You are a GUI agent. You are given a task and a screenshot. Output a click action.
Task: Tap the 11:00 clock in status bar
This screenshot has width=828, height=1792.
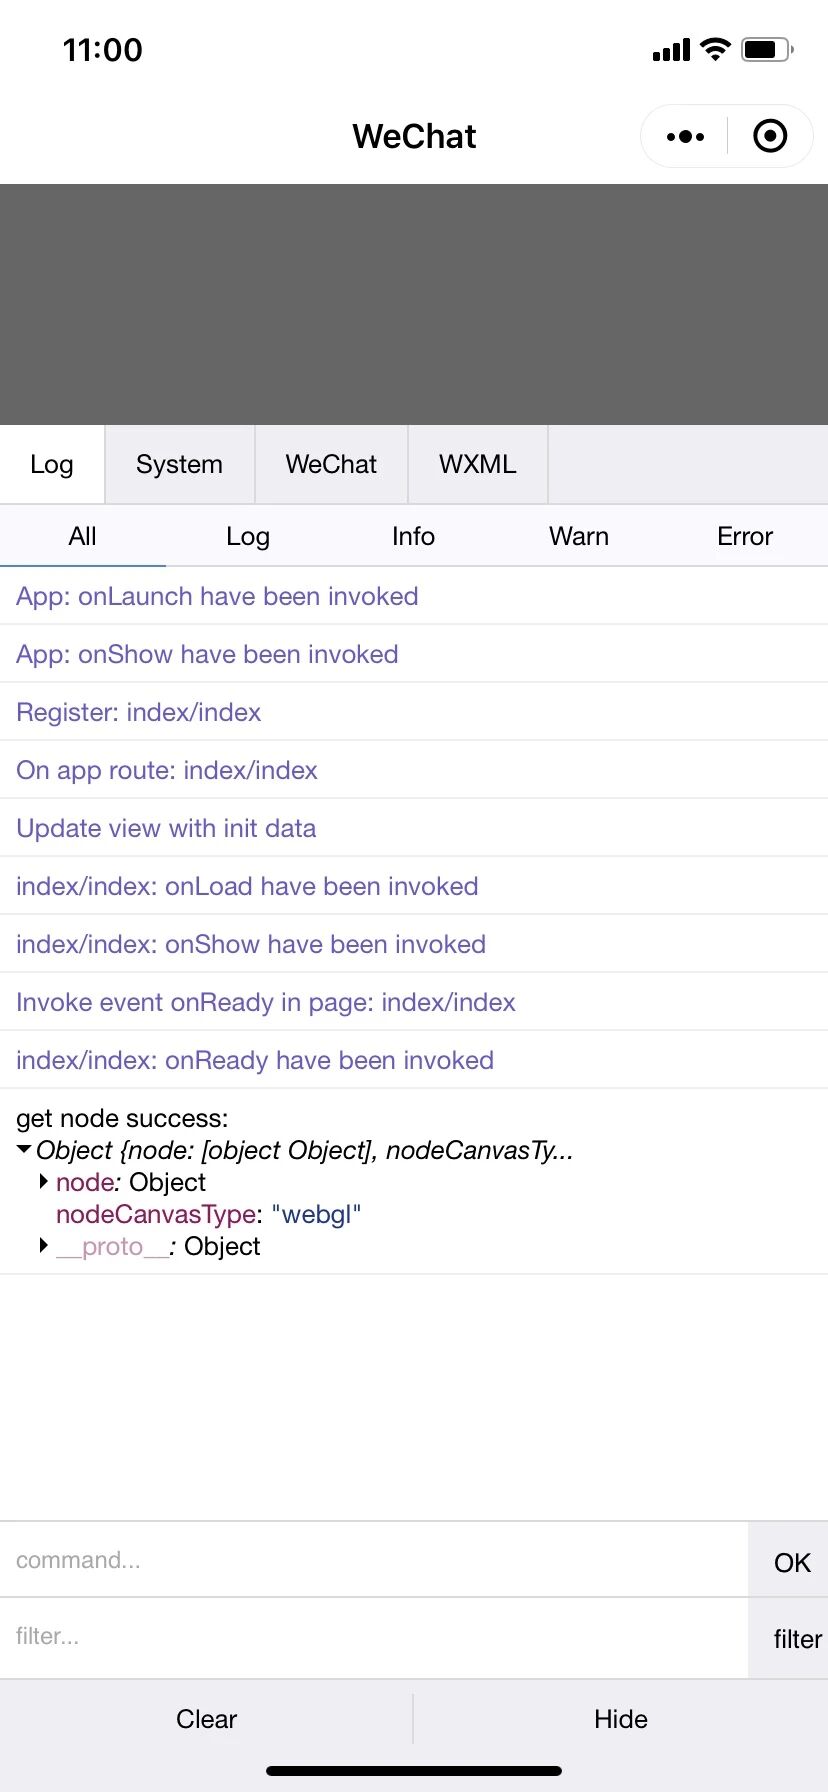[103, 49]
